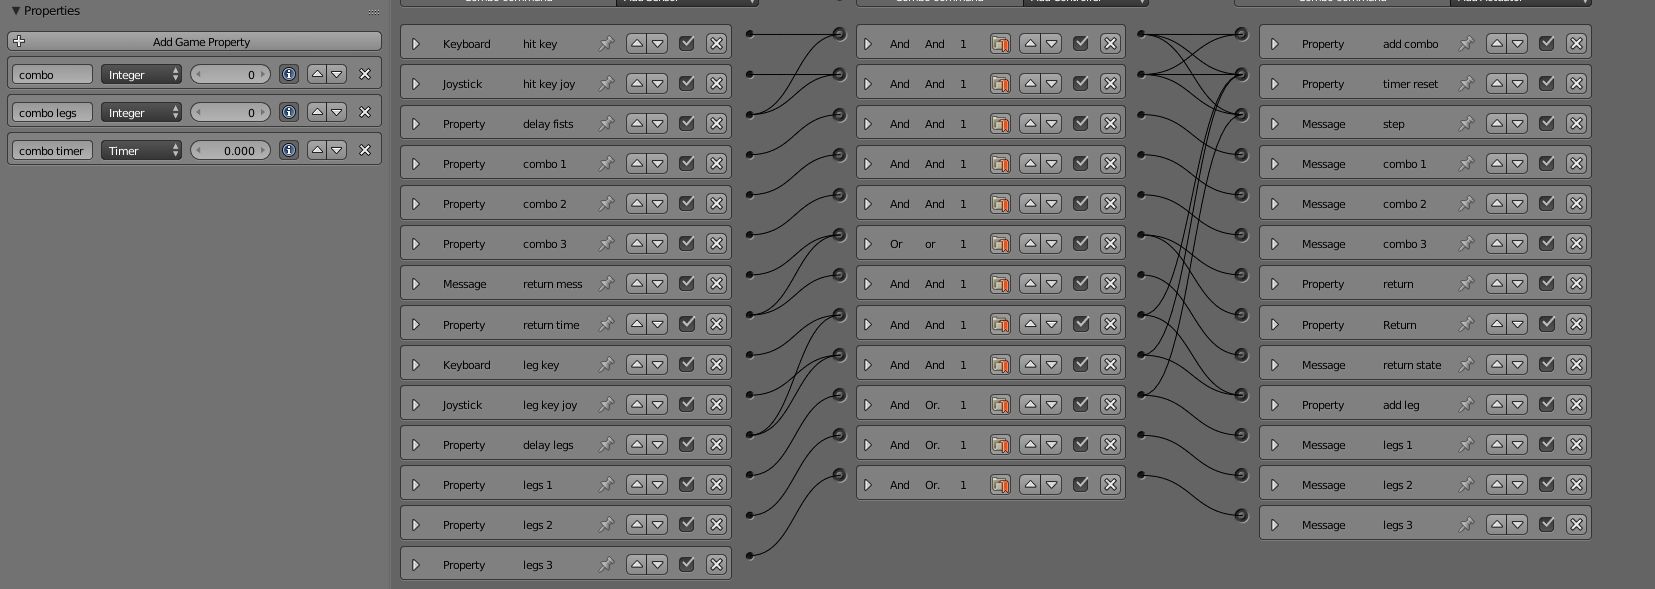
Task: Delete the 'step' Message actuator
Action: 1576,123
